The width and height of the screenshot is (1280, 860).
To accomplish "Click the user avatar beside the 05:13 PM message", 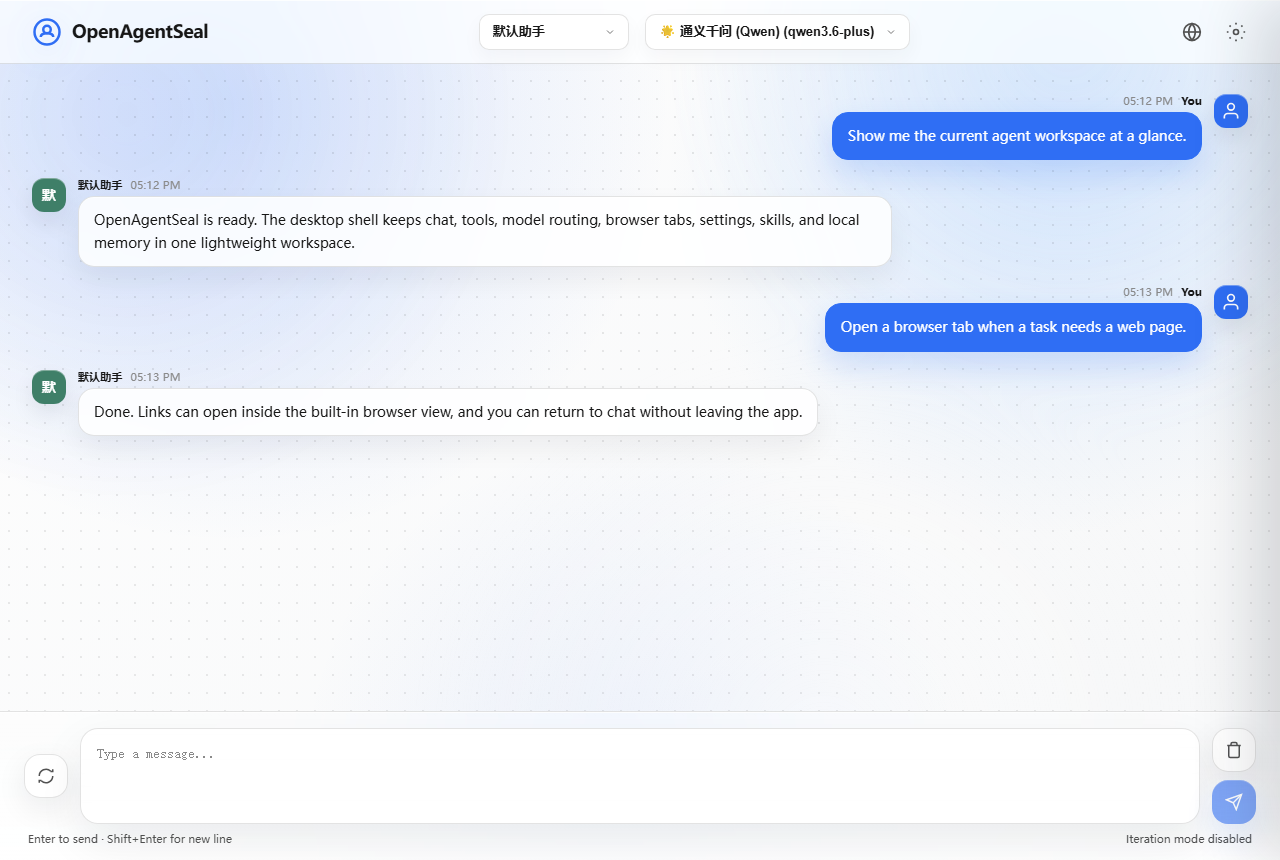I will click(x=1231, y=302).
